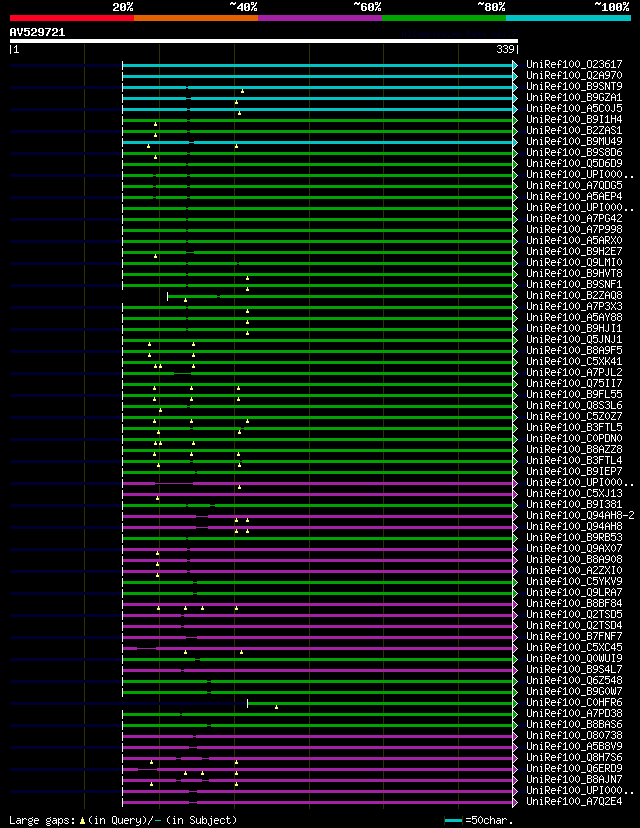Open hit UniRef100_B9I1H4
Image resolution: width=640 pixels, height=828 pixels.
(x=575, y=119)
